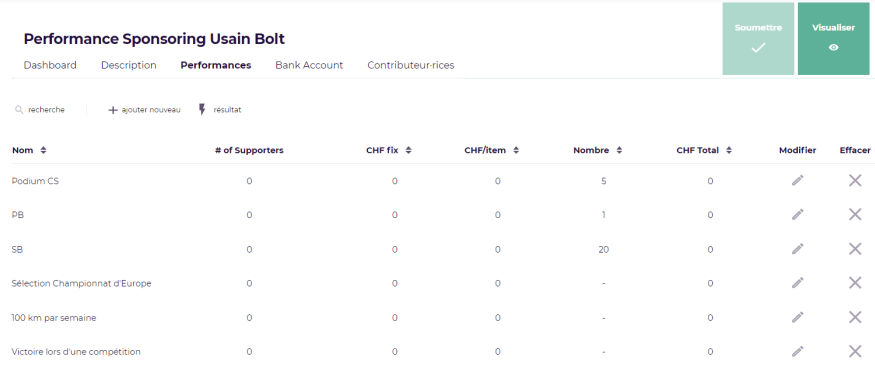Go to the Contributeur·rices tab
This screenshot has width=875, height=367.
point(411,65)
